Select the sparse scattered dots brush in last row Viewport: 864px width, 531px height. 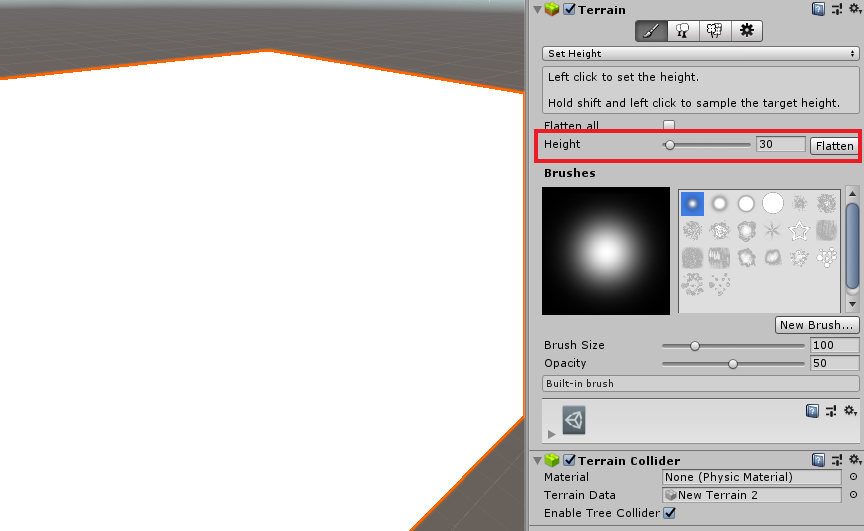[719, 284]
